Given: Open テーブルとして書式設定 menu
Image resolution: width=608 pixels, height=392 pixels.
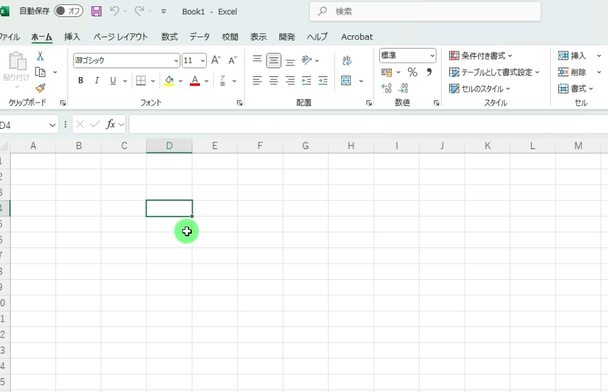Looking at the screenshot, I should click(x=494, y=72).
